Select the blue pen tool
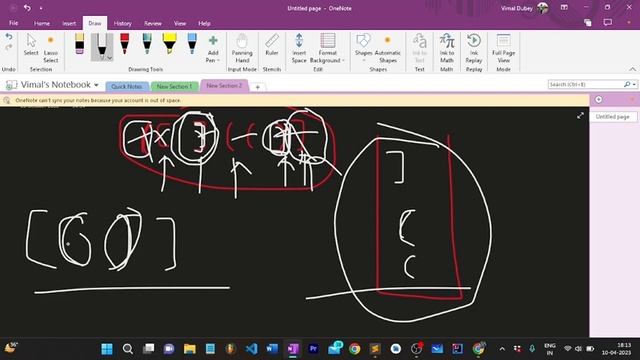Viewport: 640px width, 360px height. point(192,44)
